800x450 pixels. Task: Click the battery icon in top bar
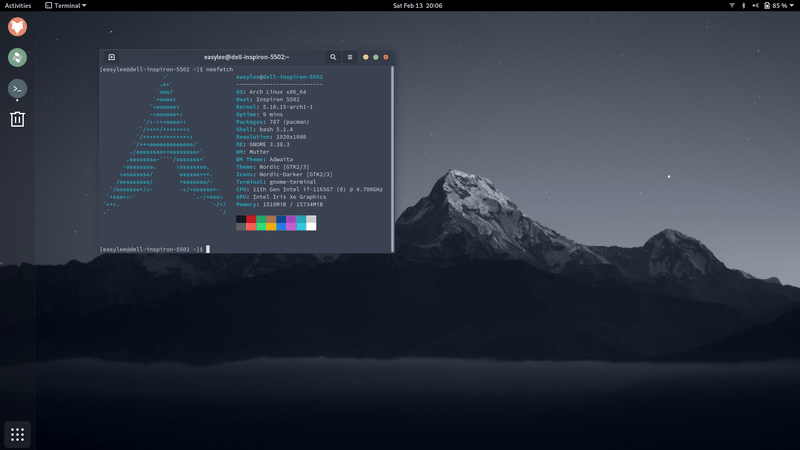pyautogui.click(x=767, y=6)
